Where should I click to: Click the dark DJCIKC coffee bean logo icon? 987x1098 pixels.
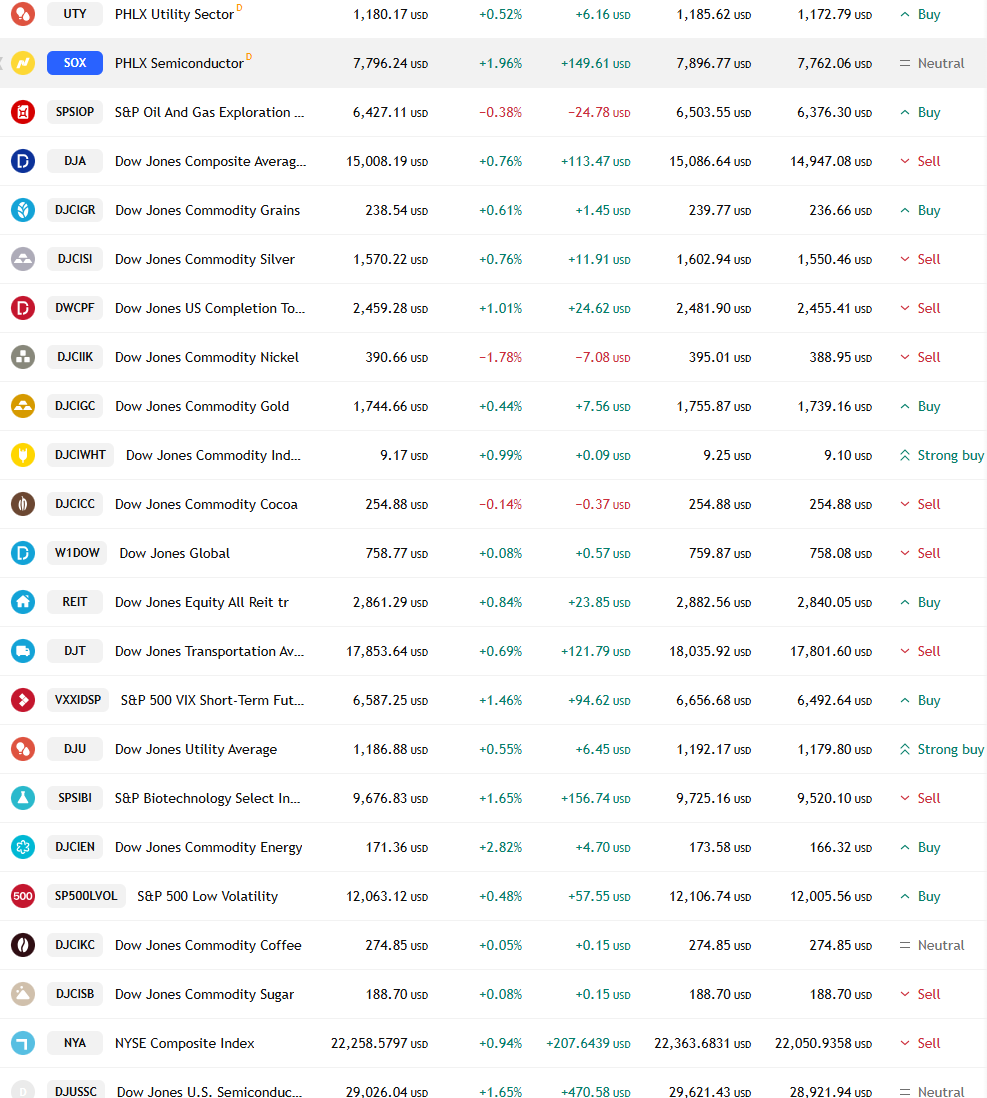[x=22, y=945]
